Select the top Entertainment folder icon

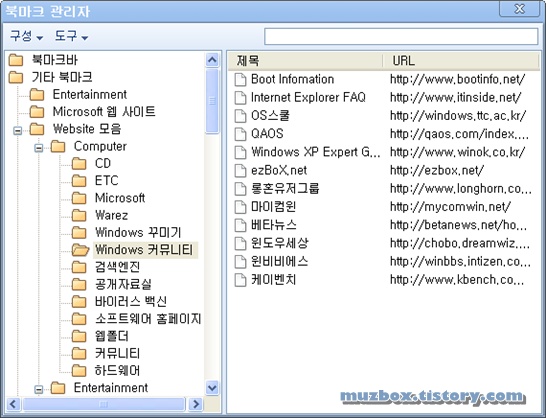click(x=37, y=94)
